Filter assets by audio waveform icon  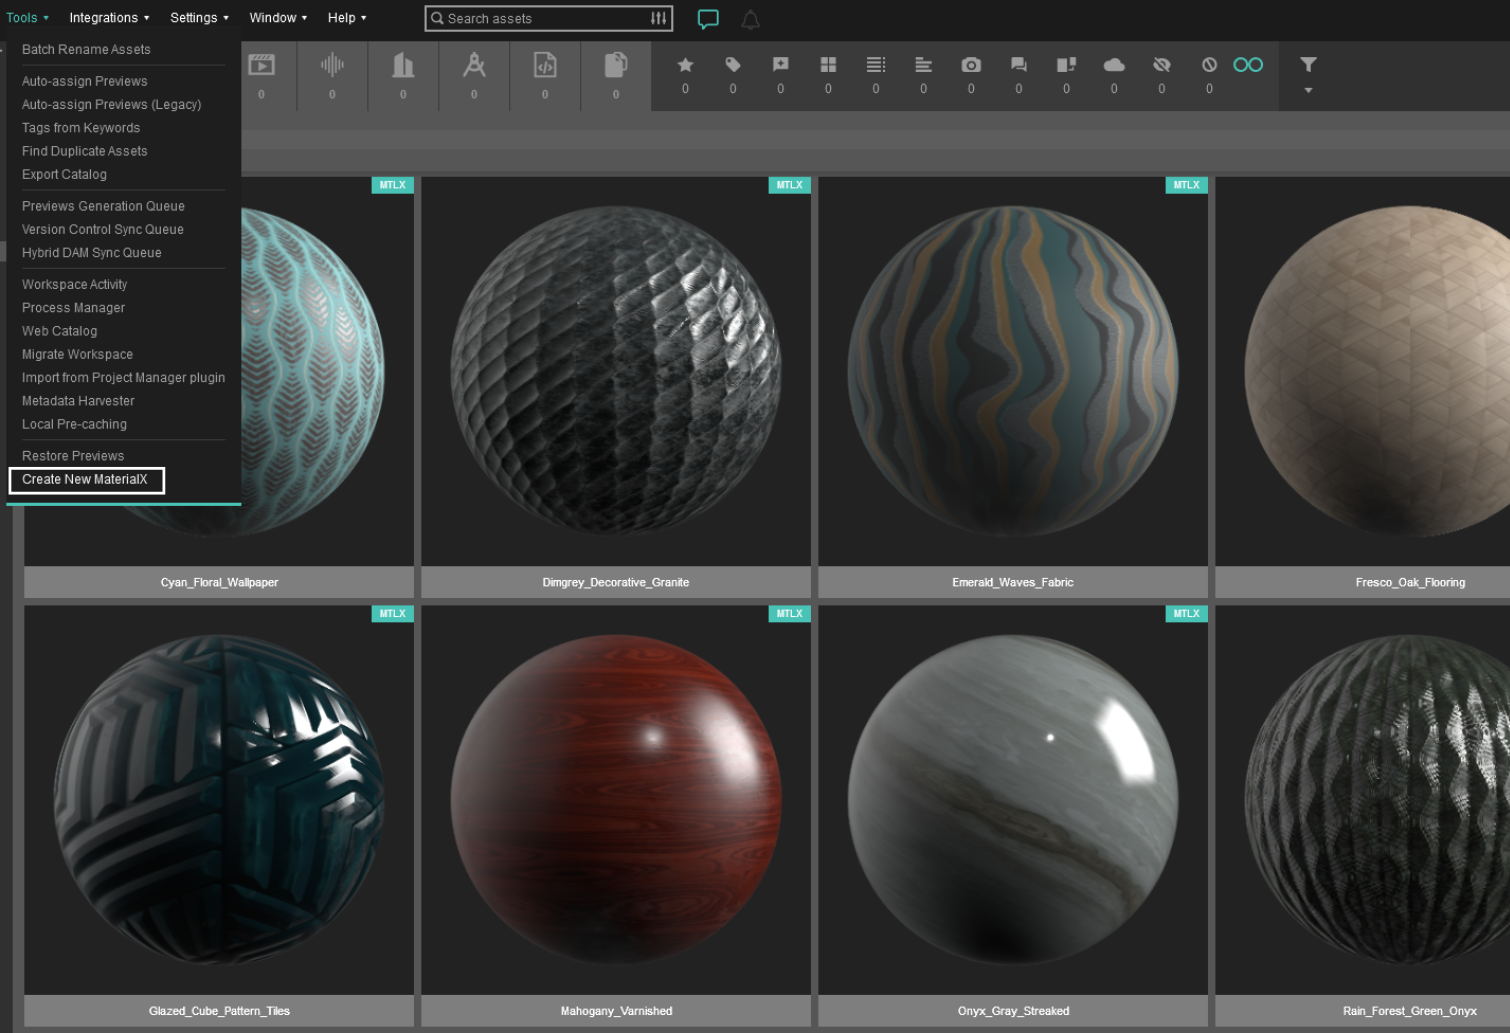(332, 65)
